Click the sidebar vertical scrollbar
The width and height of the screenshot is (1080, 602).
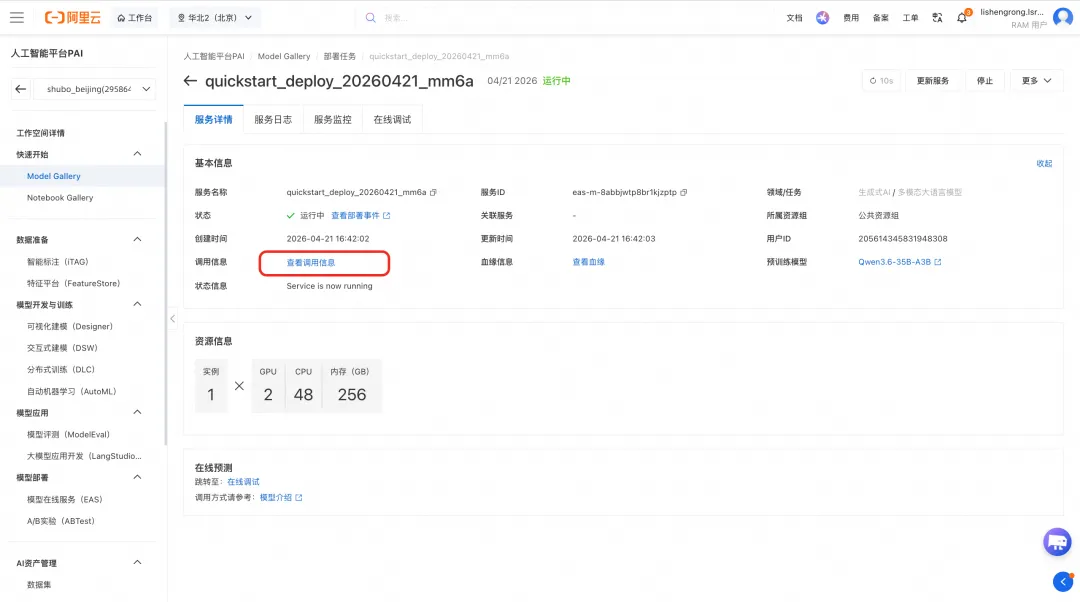(165, 282)
